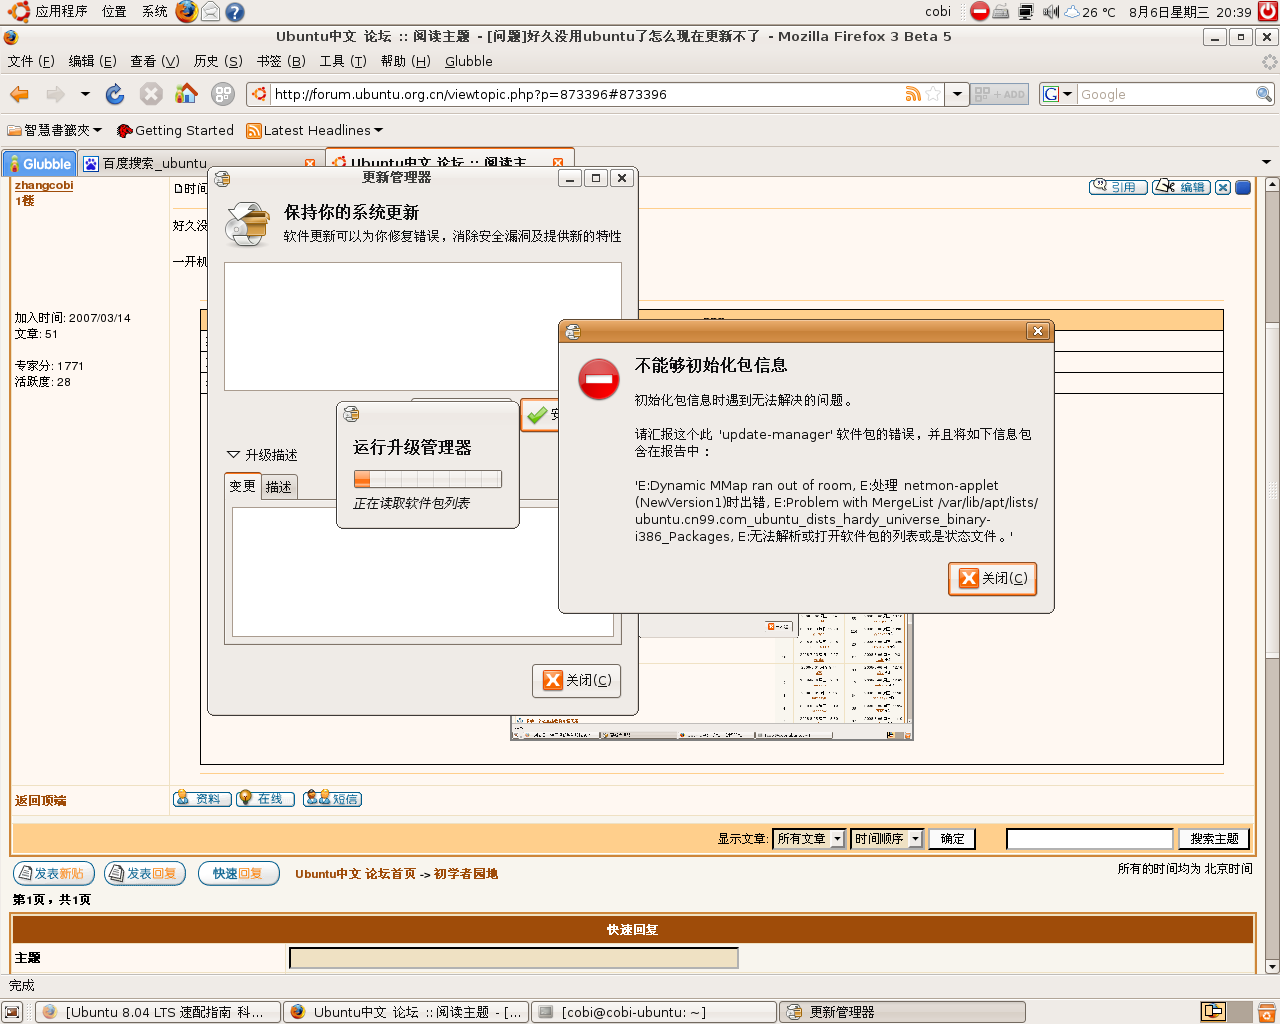This screenshot has height=1024, width=1280.
Task: Open 查看 (V) menu
Action: coord(154,61)
